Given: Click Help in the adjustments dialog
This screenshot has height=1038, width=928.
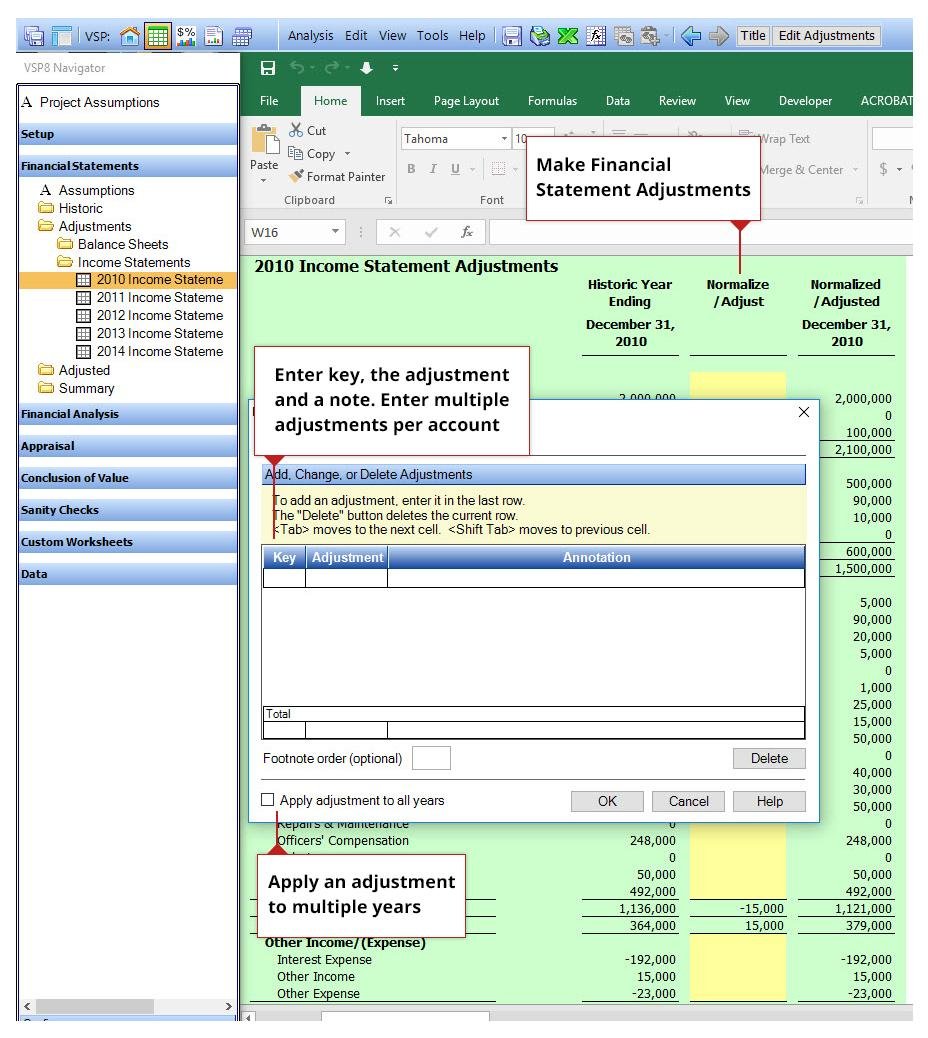Looking at the screenshot, I should [x=770, y=801].
